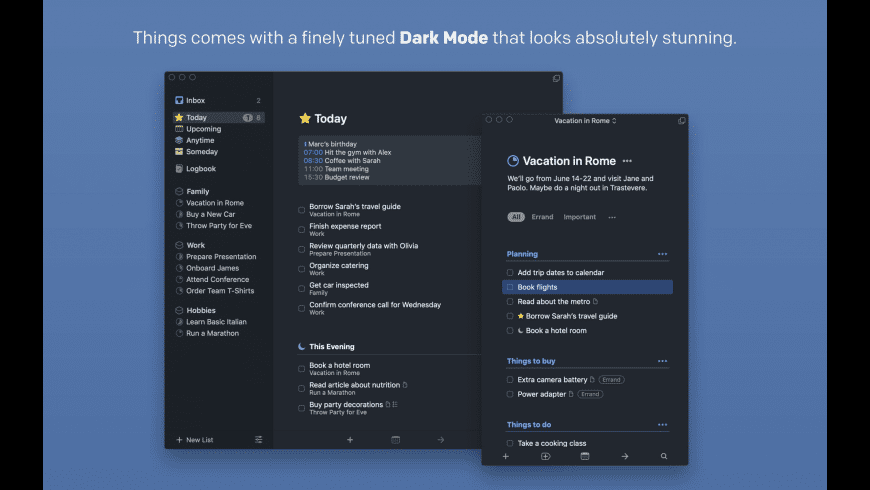Open project options ellipsis beside Vacation in Rome
The width and height of the screenshot is (870, 490).
[x=627, y=161]
